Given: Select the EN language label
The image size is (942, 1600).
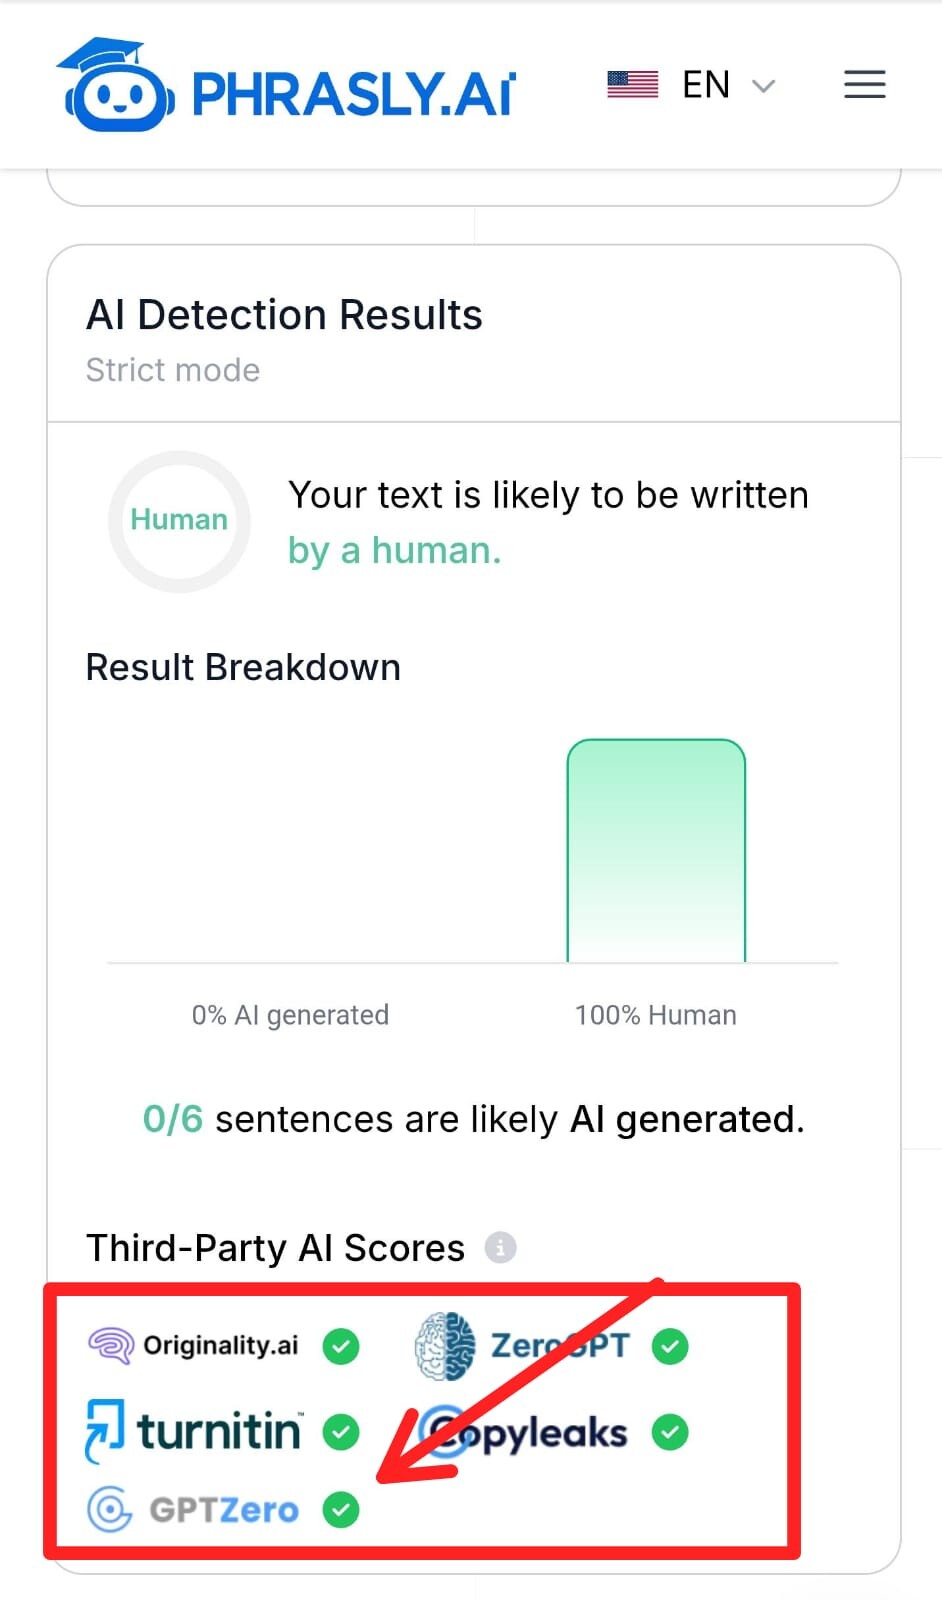Looking at the screenshot, I should [706, 85].
